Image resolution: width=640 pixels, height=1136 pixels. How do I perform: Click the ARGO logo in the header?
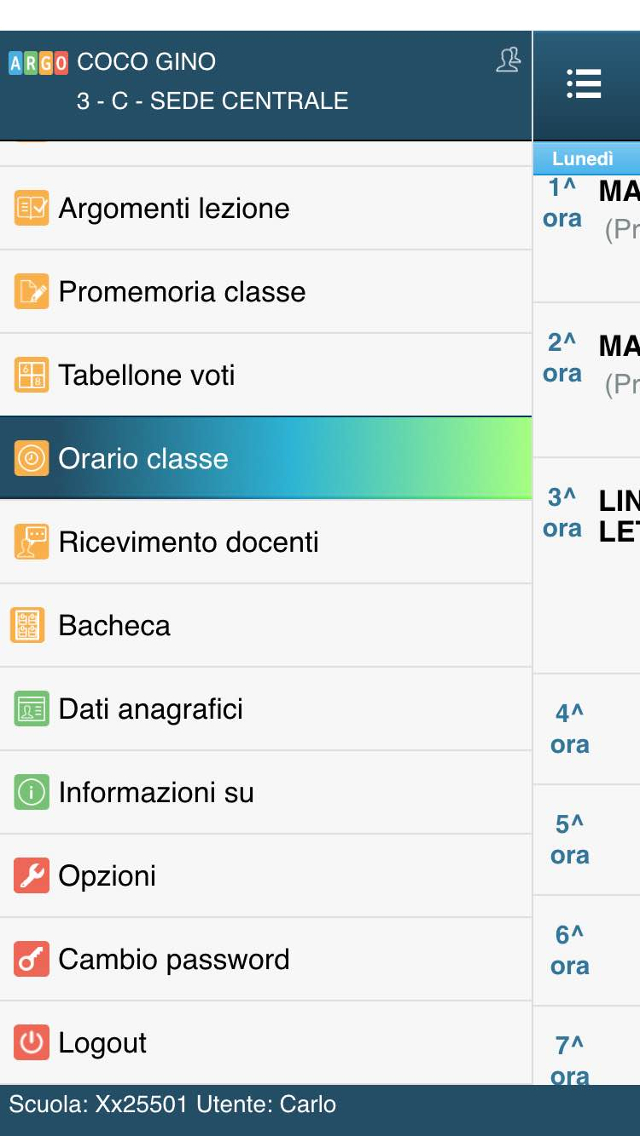(x=38, y=63)
